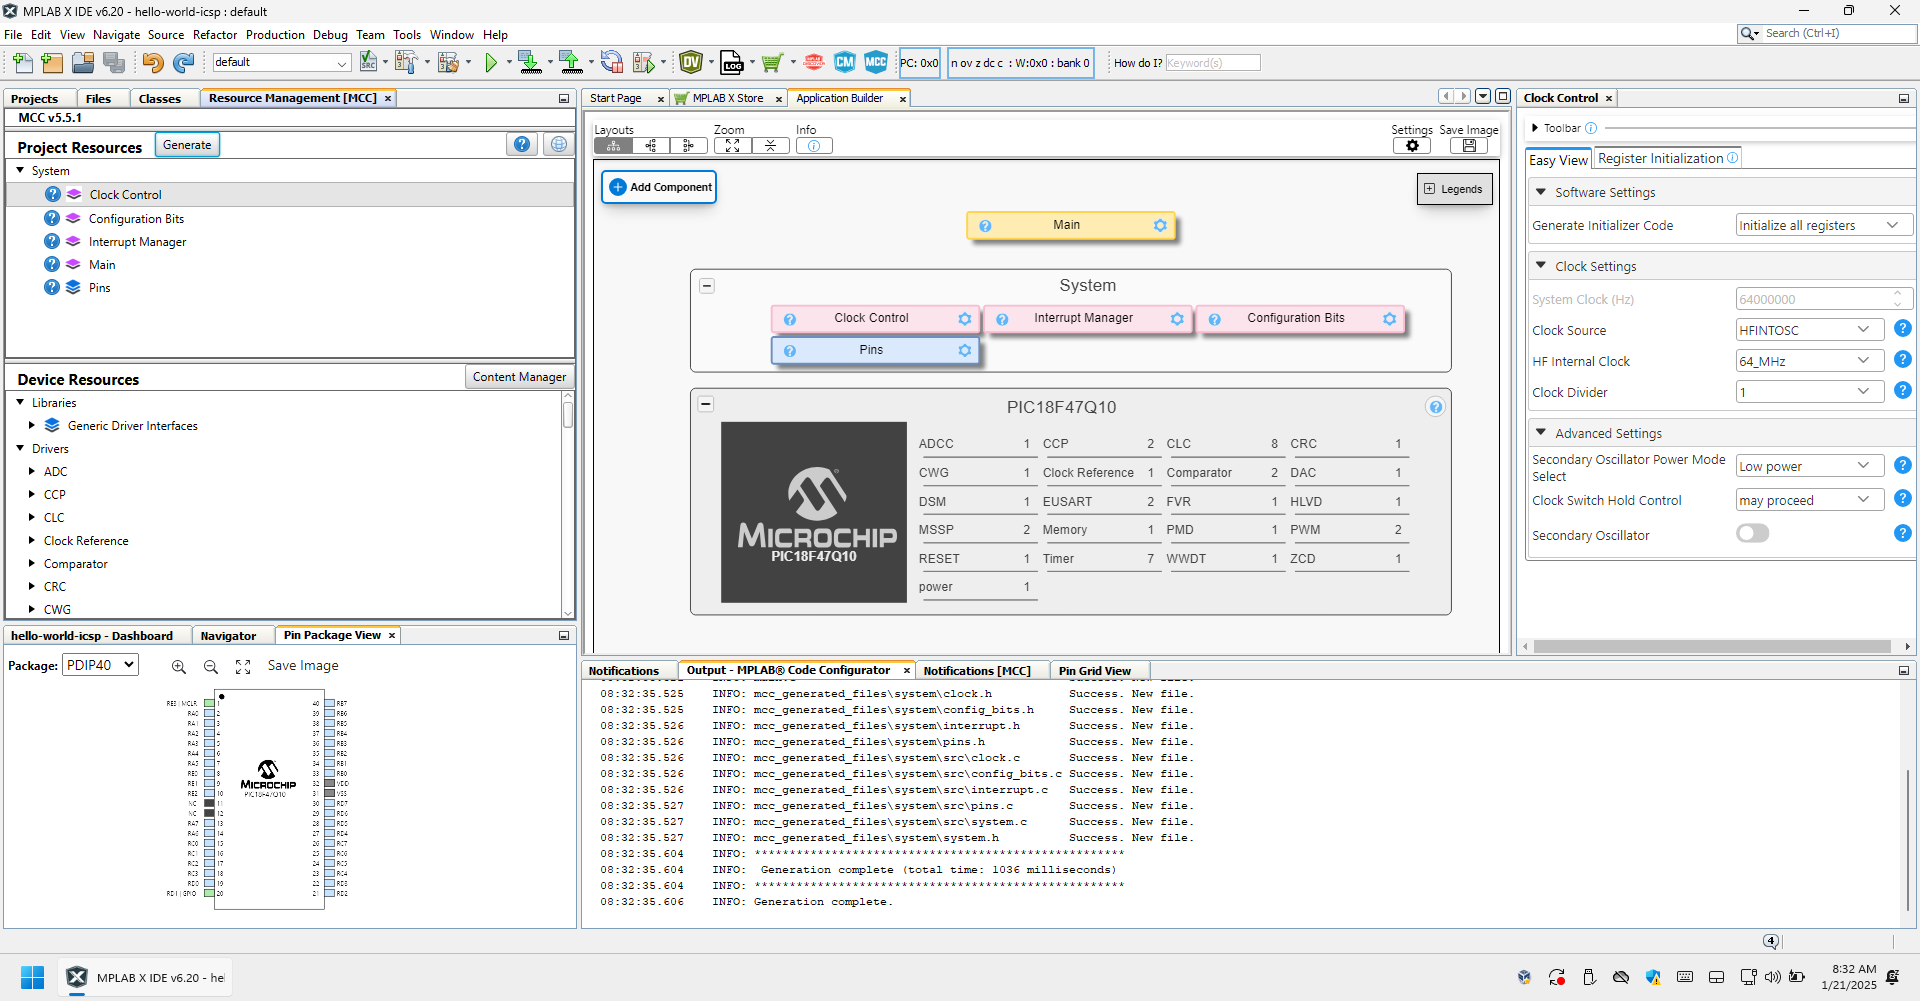Image resolution: width=1920 pixels, height=1001 pixels.
Task: Click the Debug Main Project icon
Action: point(644,63)
